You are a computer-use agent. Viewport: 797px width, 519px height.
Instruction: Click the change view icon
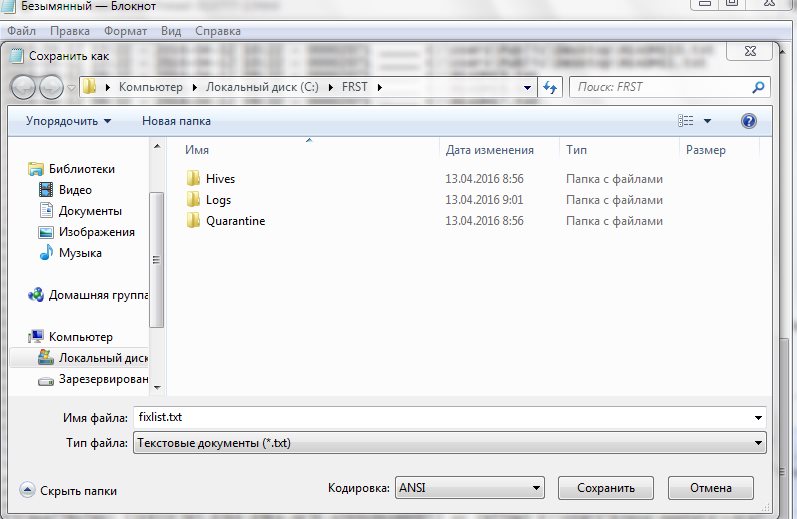[x=686, y=121]
